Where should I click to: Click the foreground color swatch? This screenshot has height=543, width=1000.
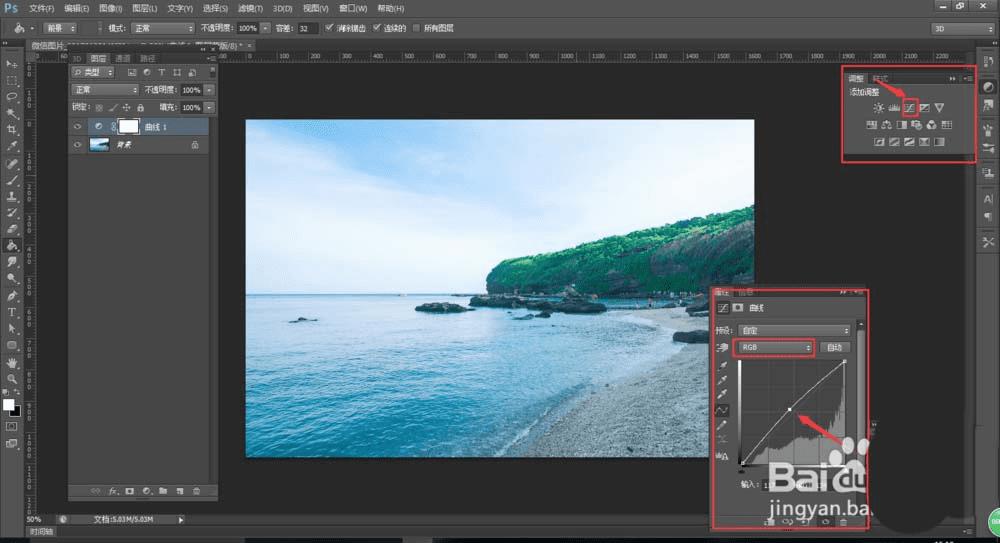pyautogui.click(x=8, y=405)
